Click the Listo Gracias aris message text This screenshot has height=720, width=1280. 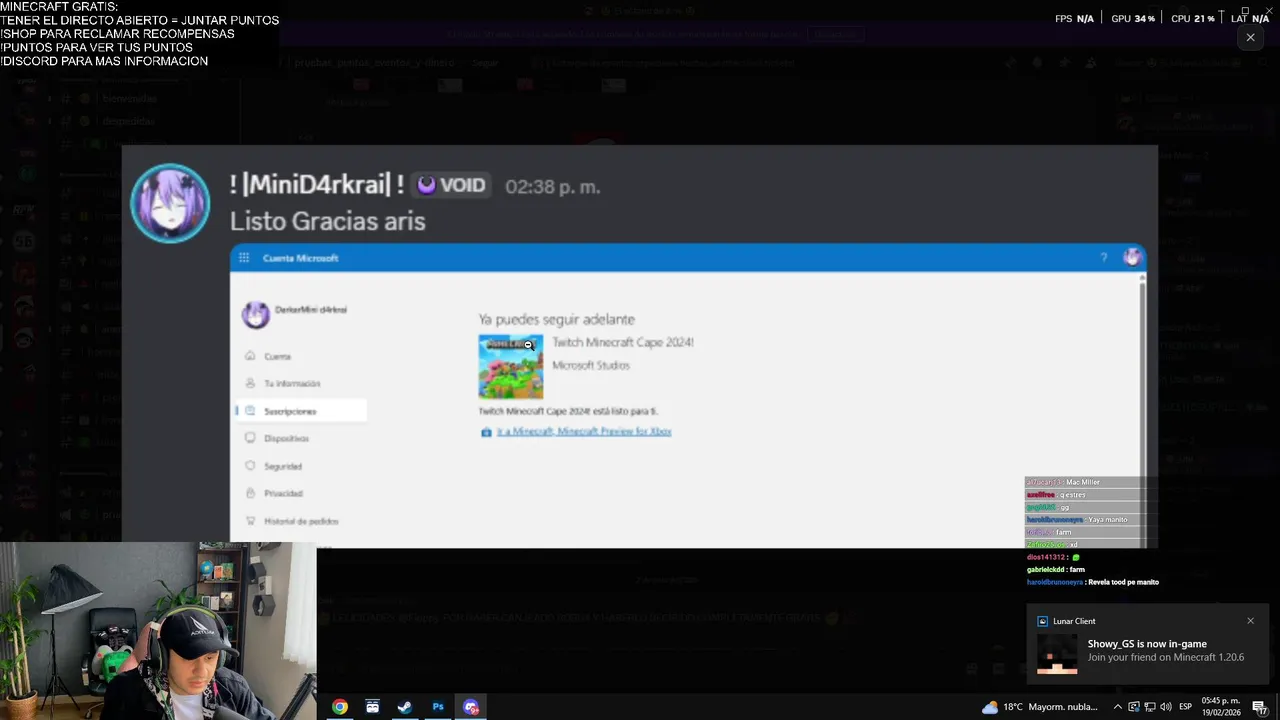click(327, 221)
